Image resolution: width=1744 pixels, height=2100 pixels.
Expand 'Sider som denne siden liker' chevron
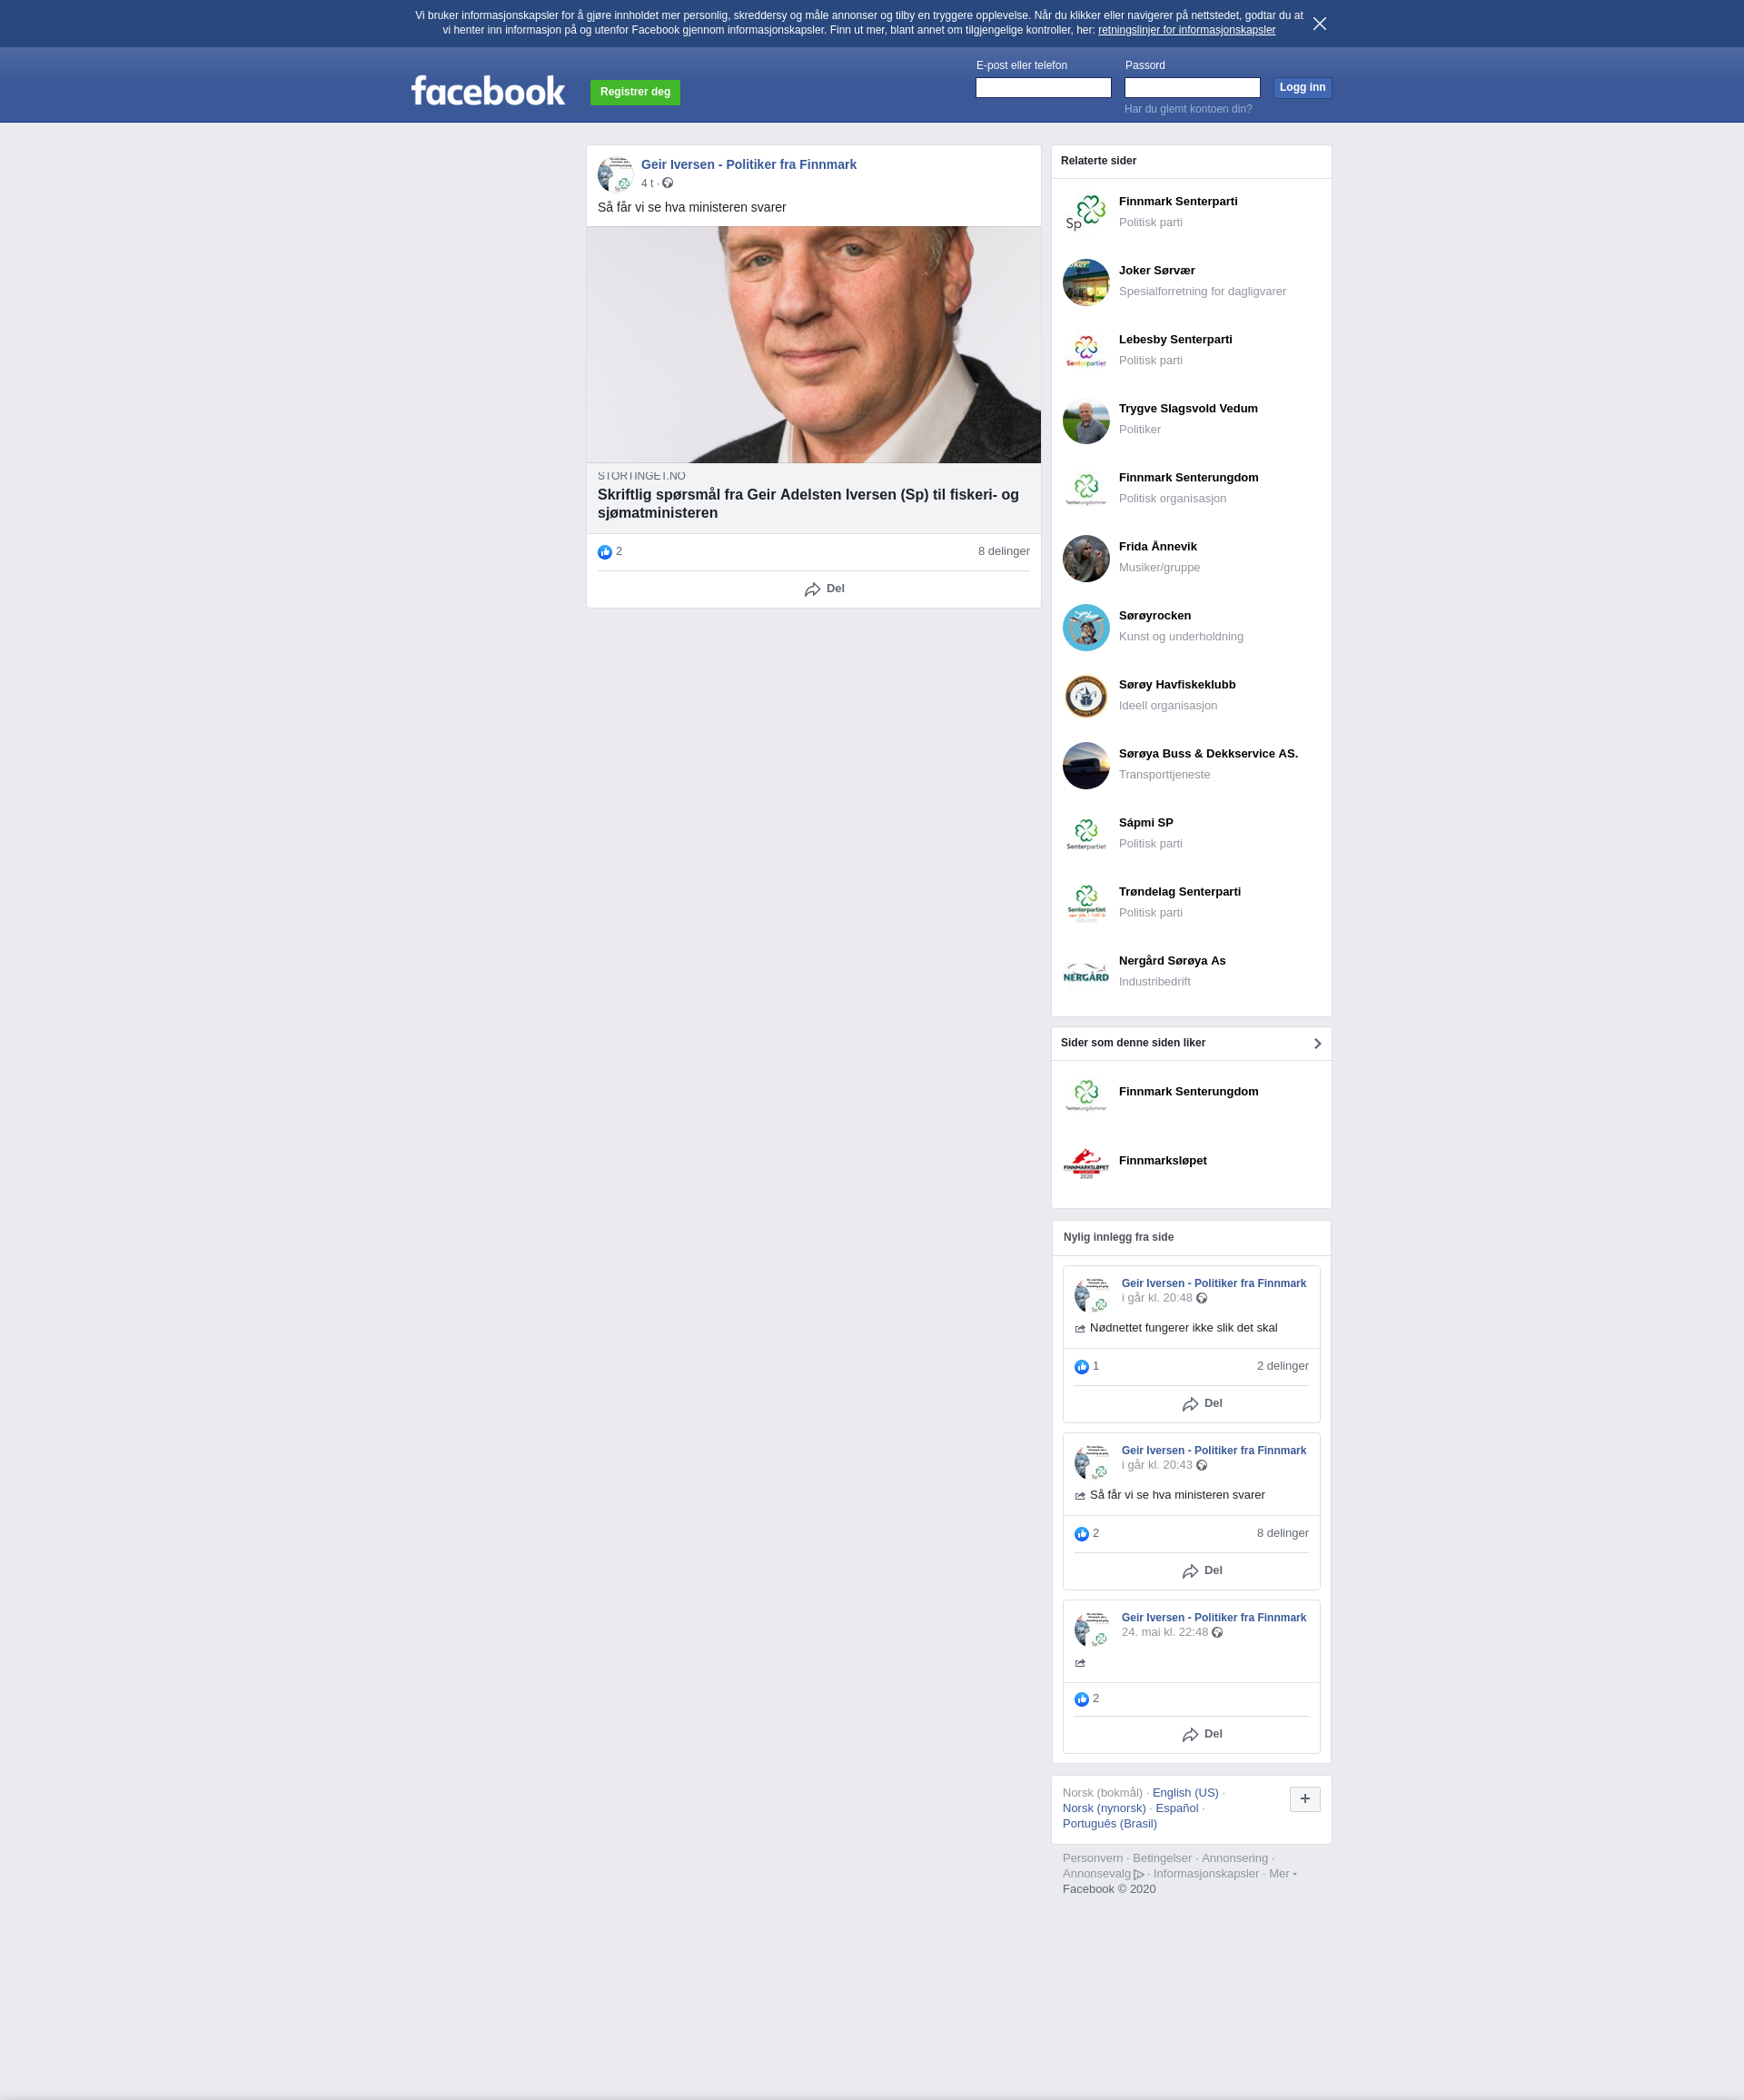pos(1317,1044)
